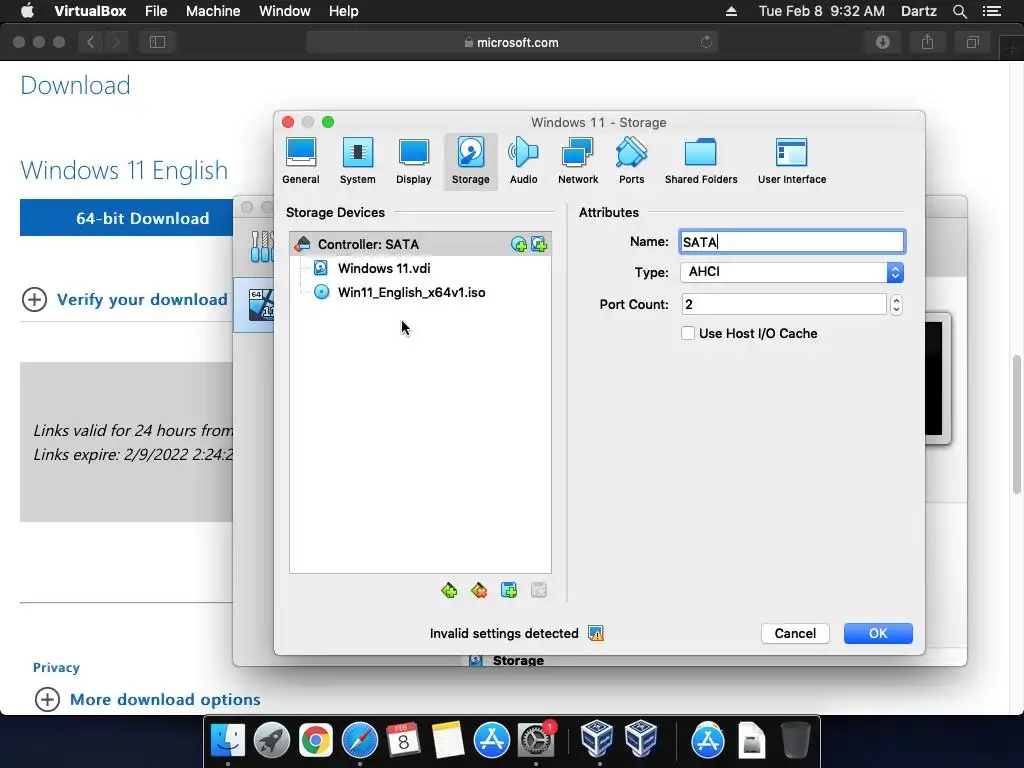Viewport: 1024px width, 768px height.
Task: Reload the microsoft.com page
Action: click(706, 42)
